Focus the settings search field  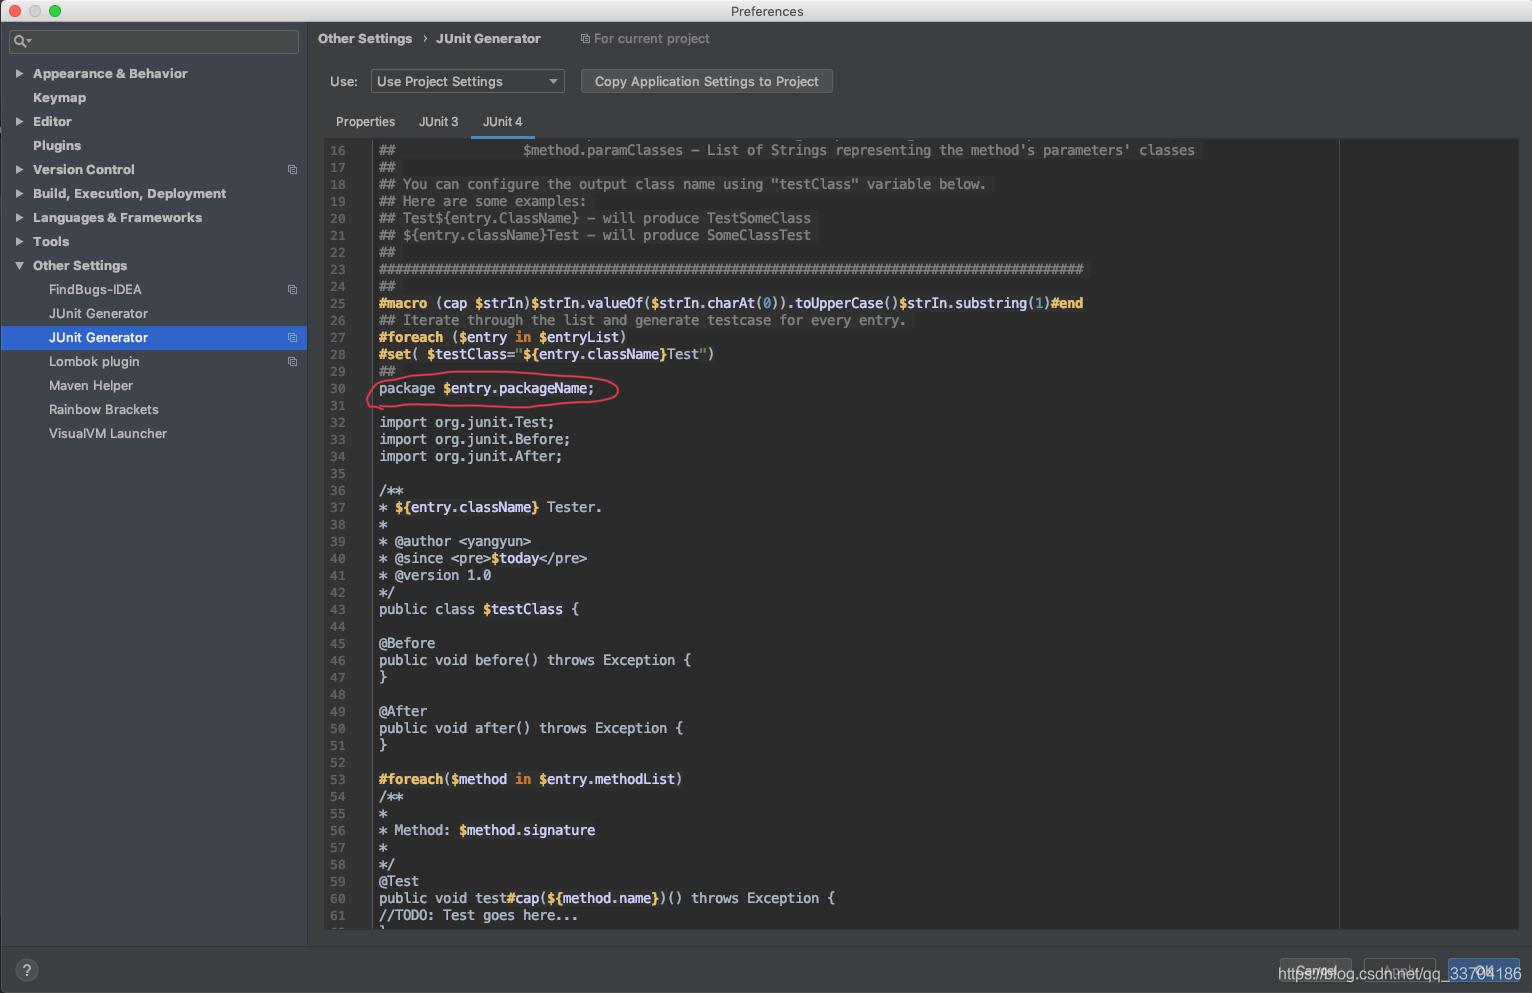tap(154, 41)
